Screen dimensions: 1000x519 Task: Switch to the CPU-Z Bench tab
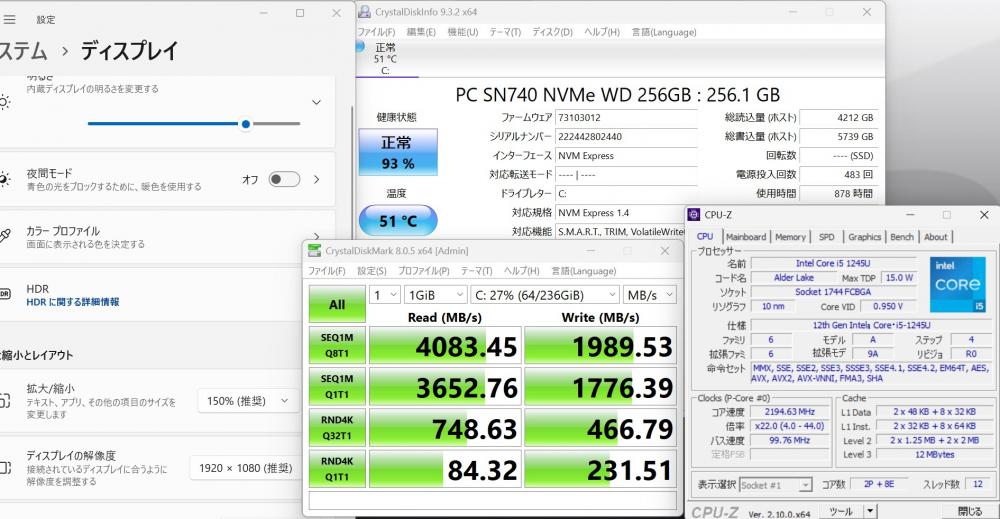click(902, 237)
